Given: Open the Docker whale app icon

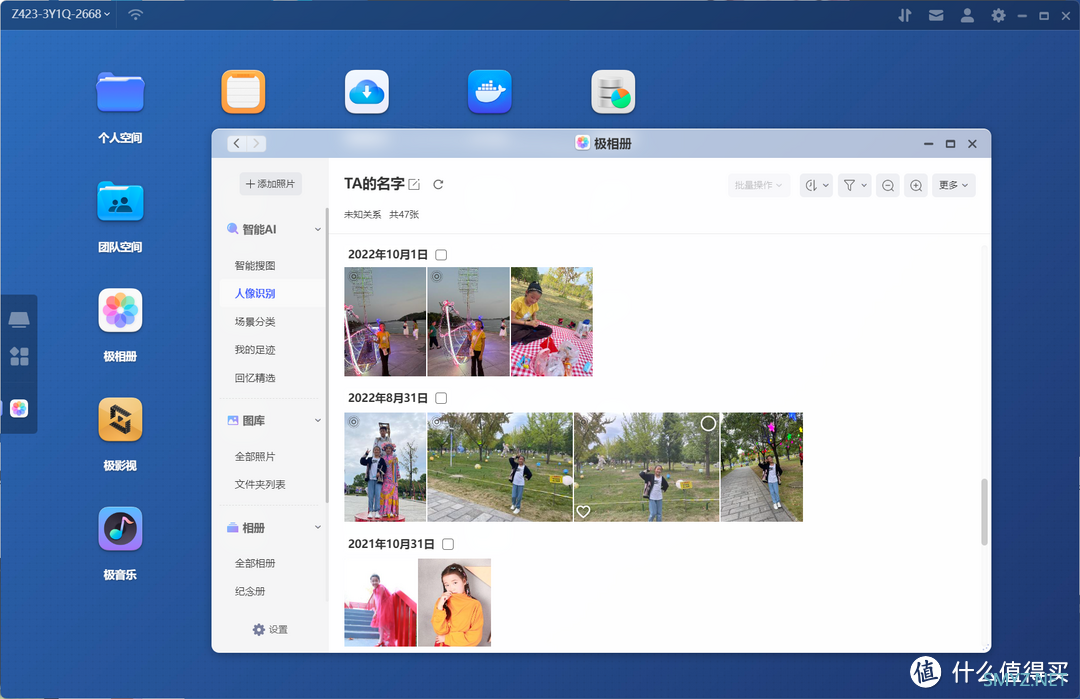Looking at the screenshot, I should [x=490, y=92].
